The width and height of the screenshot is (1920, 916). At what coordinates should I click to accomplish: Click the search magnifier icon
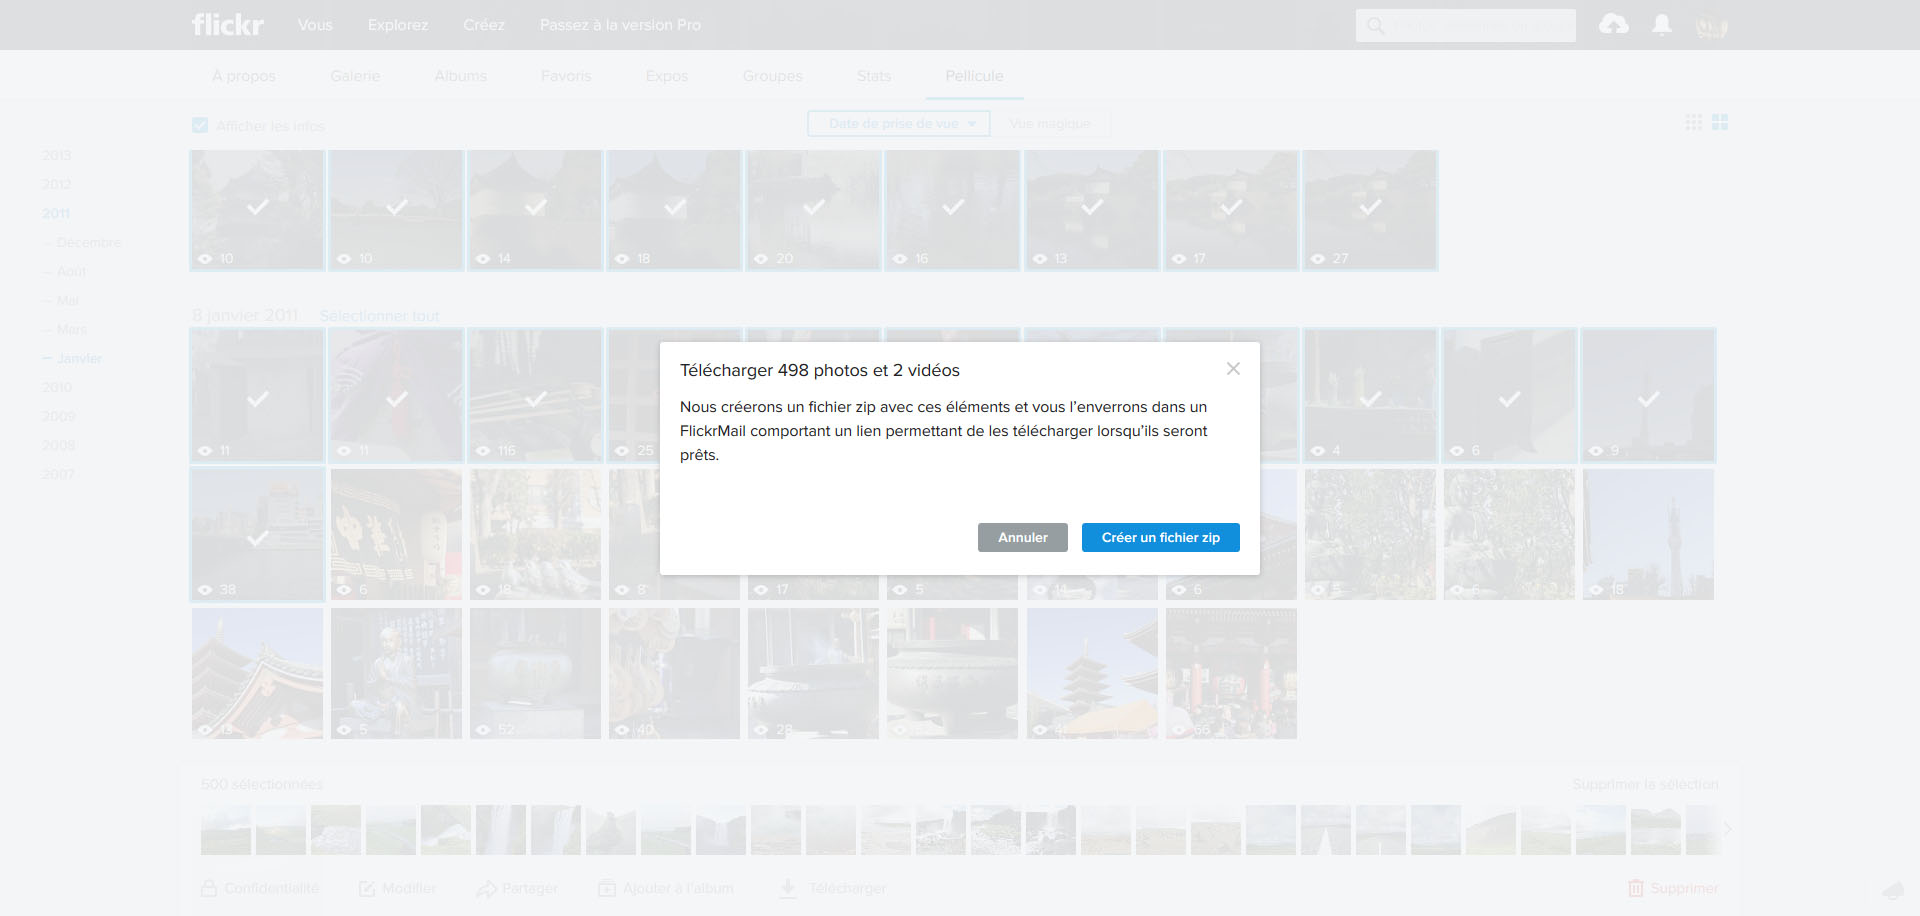[x=1376, y=26]
